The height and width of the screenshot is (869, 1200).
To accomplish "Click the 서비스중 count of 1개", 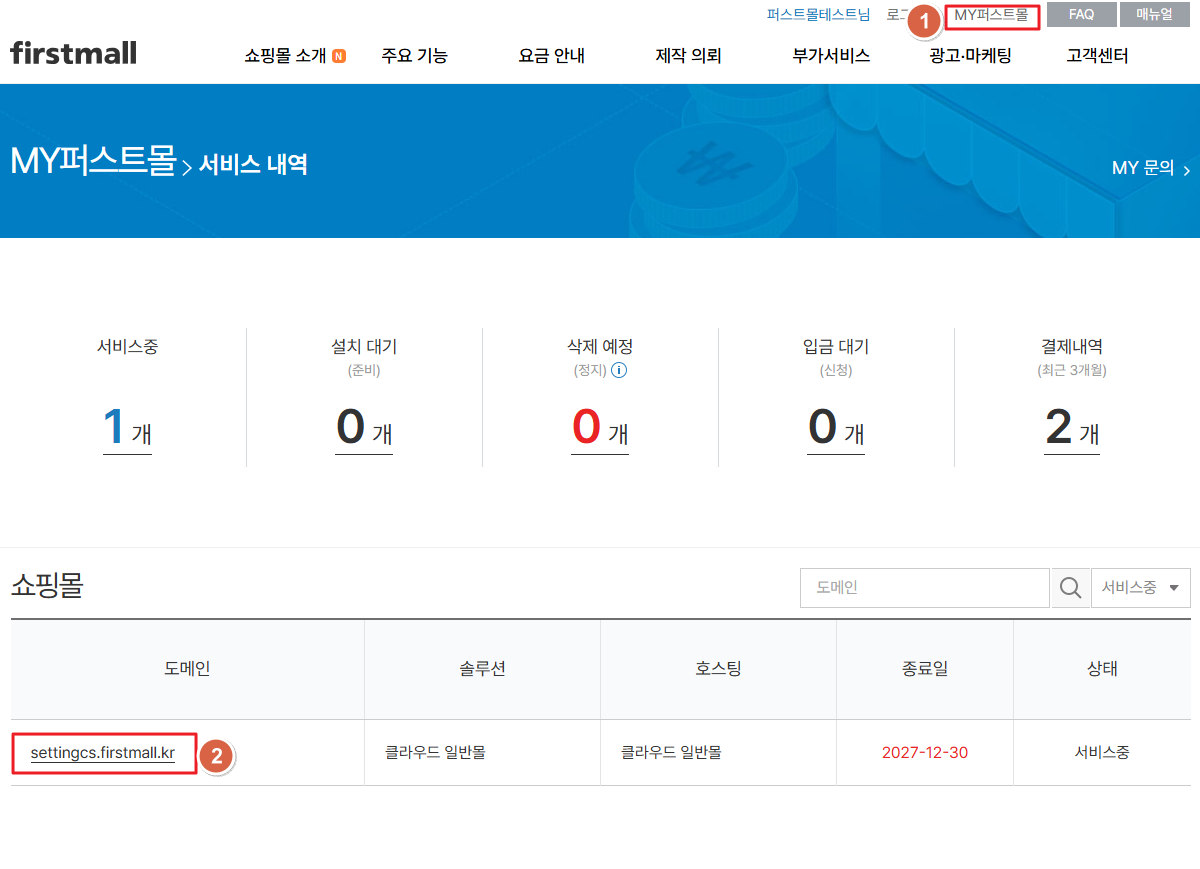I will pyautogui.click(x=127, y=428).
